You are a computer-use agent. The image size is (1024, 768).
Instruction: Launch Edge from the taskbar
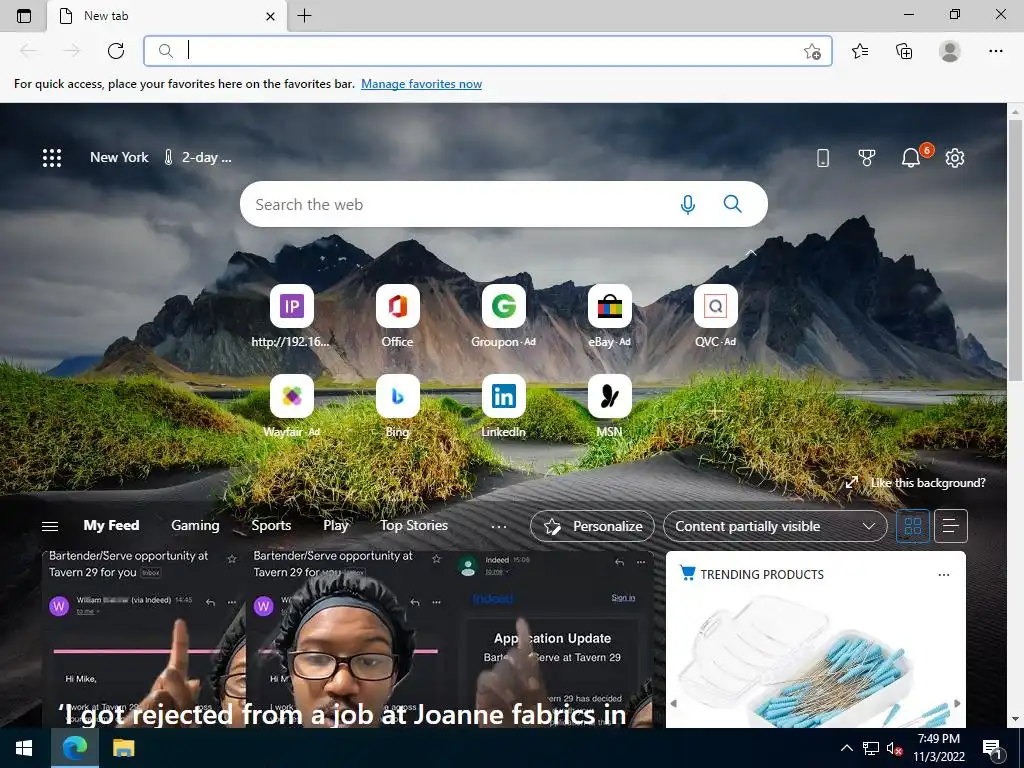coord(74,748)
